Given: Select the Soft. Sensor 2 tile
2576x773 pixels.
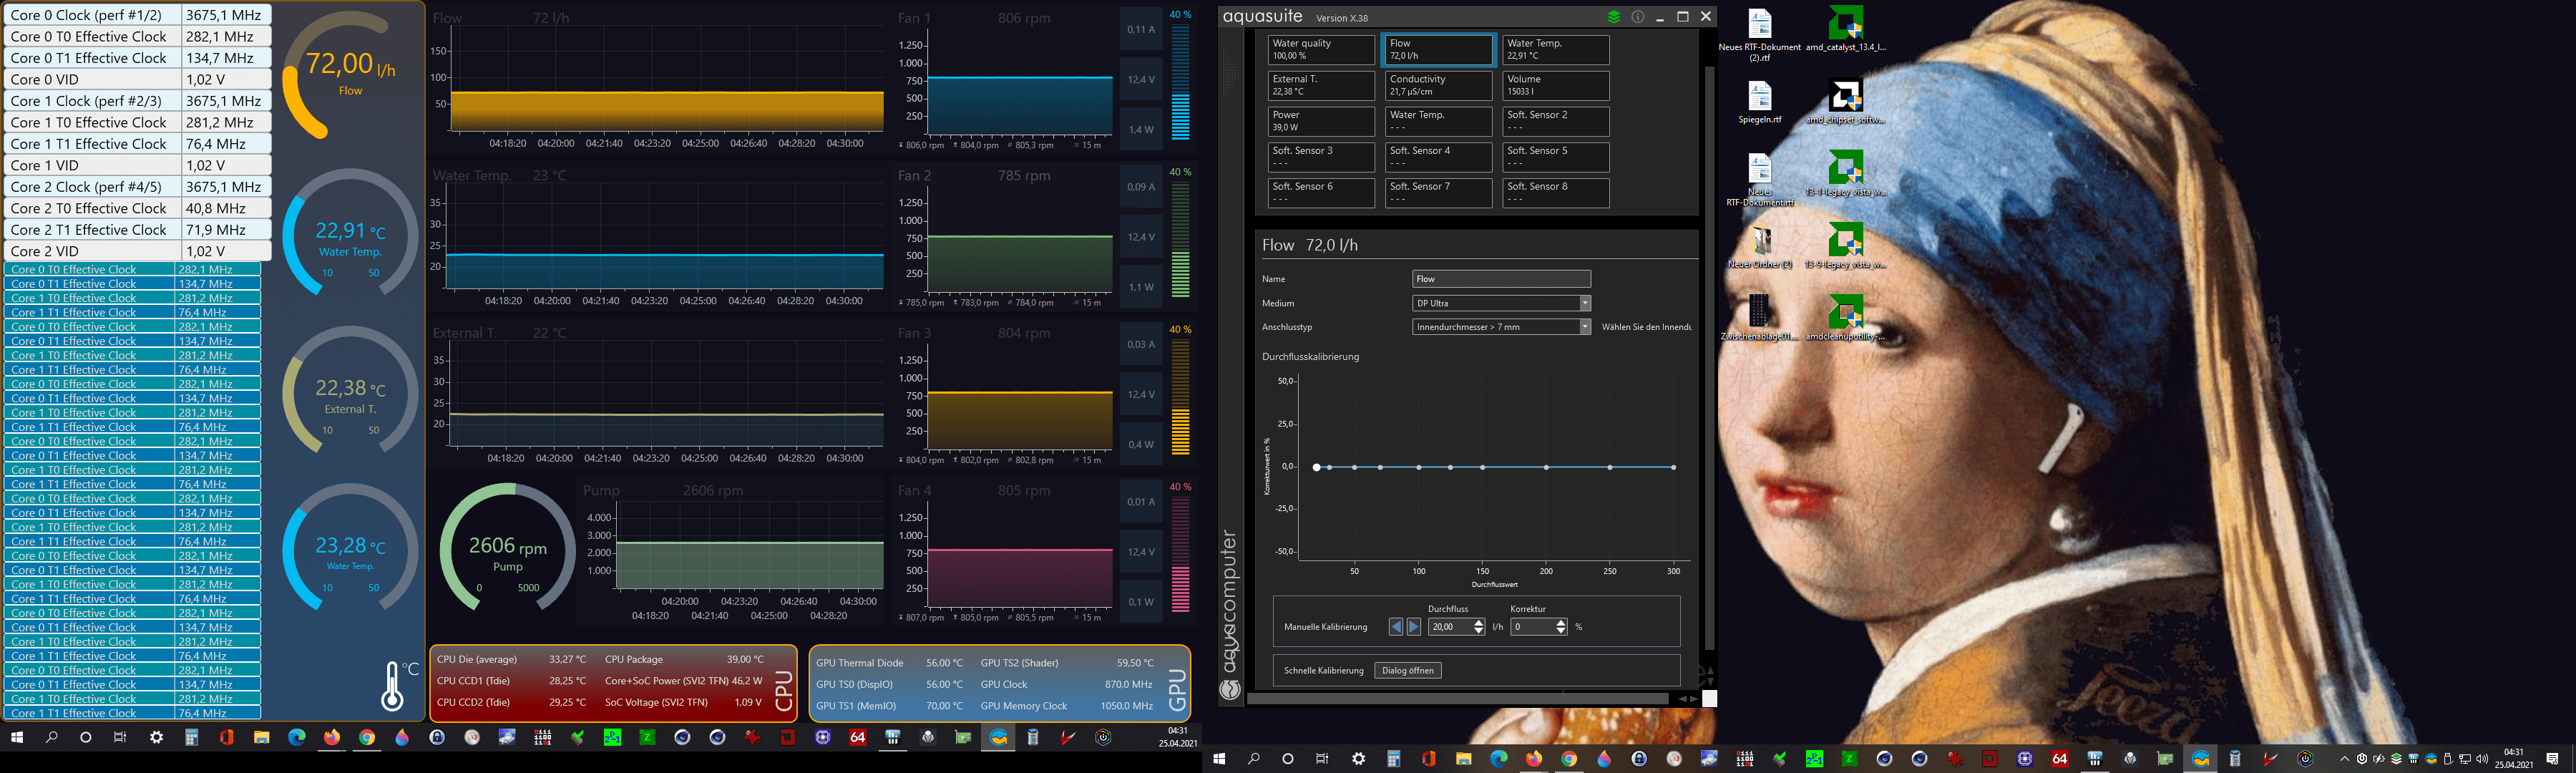Looking at the screenshot, I should coord(1556,121).
